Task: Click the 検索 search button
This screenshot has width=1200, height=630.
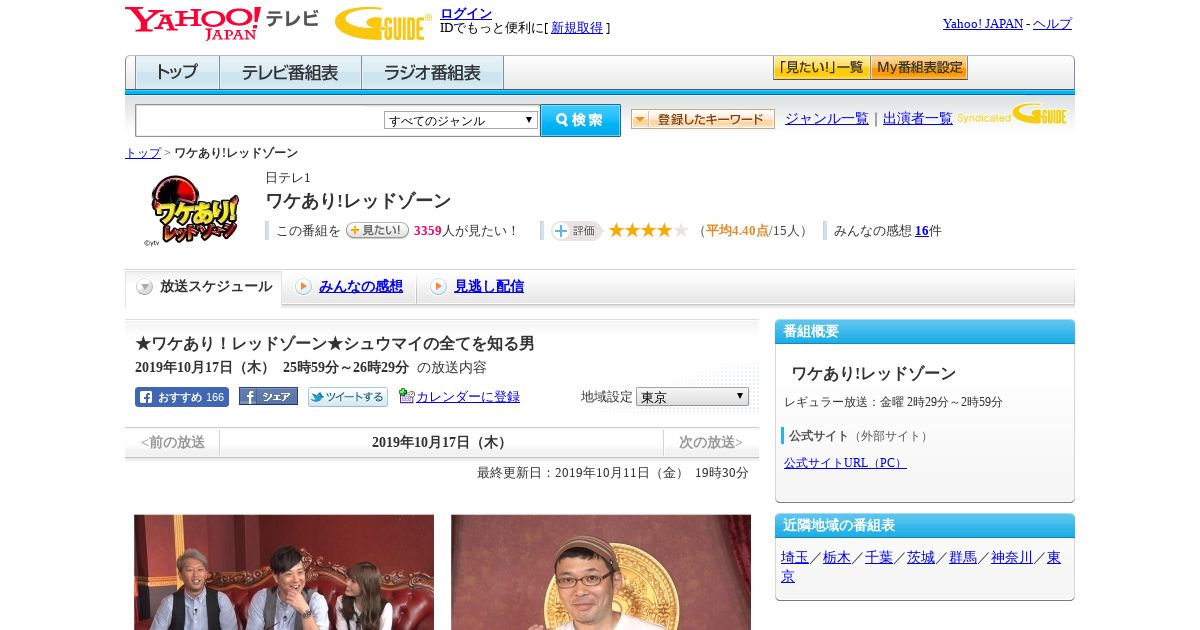Action: (x=580, y=120)
